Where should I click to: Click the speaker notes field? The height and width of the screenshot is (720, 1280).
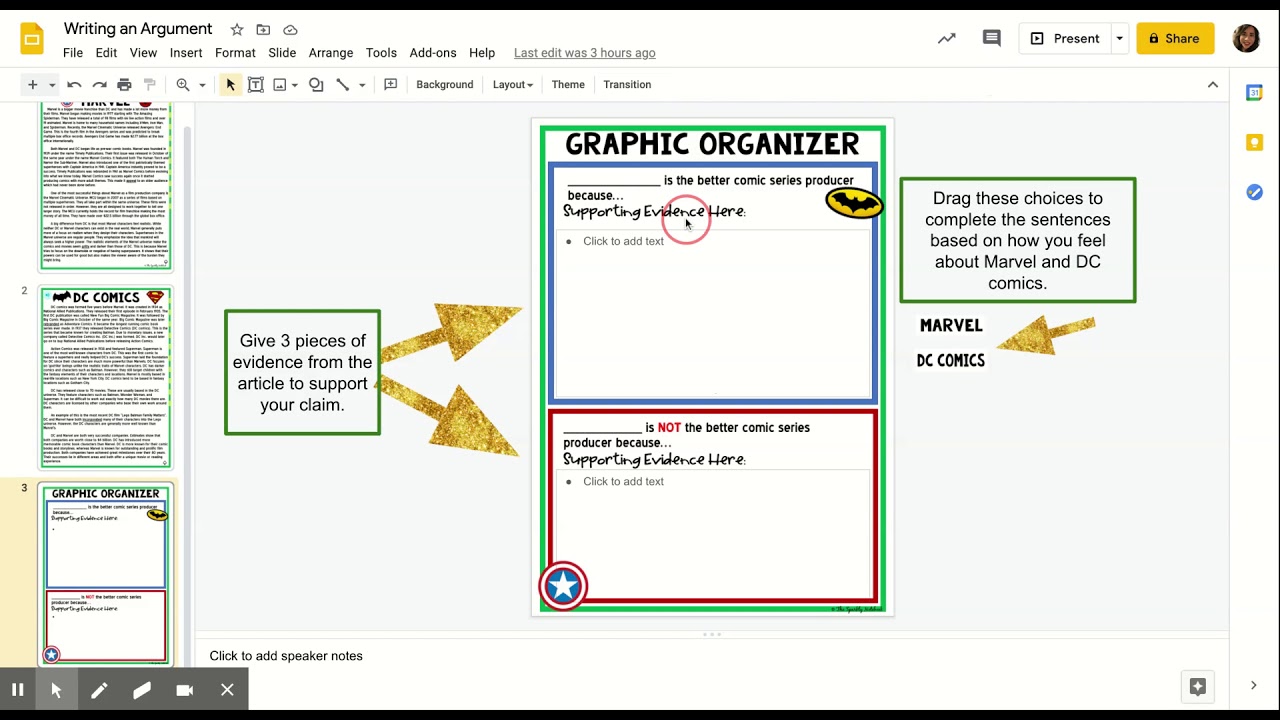point(711,656)
